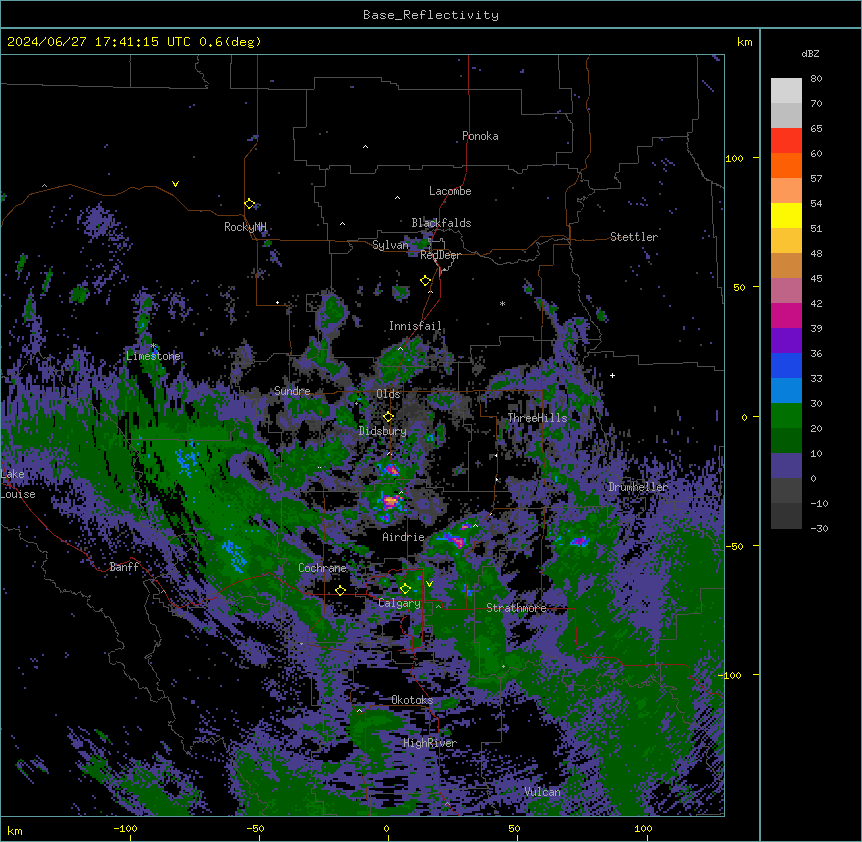Click the RedDeer city label
The width and height of the screenshot is (862, 842).
[440, 255]
